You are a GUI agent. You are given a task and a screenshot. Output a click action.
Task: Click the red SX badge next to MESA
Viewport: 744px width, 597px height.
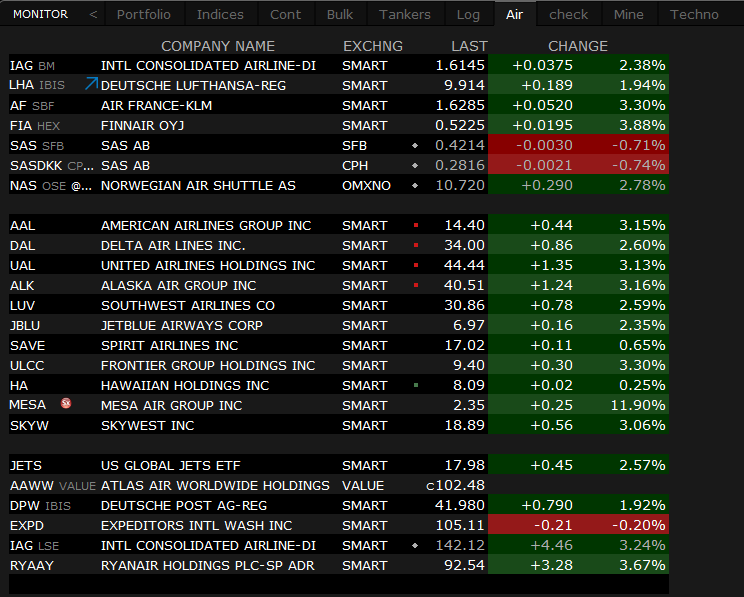pyautogui.click(x=66, y=403)
